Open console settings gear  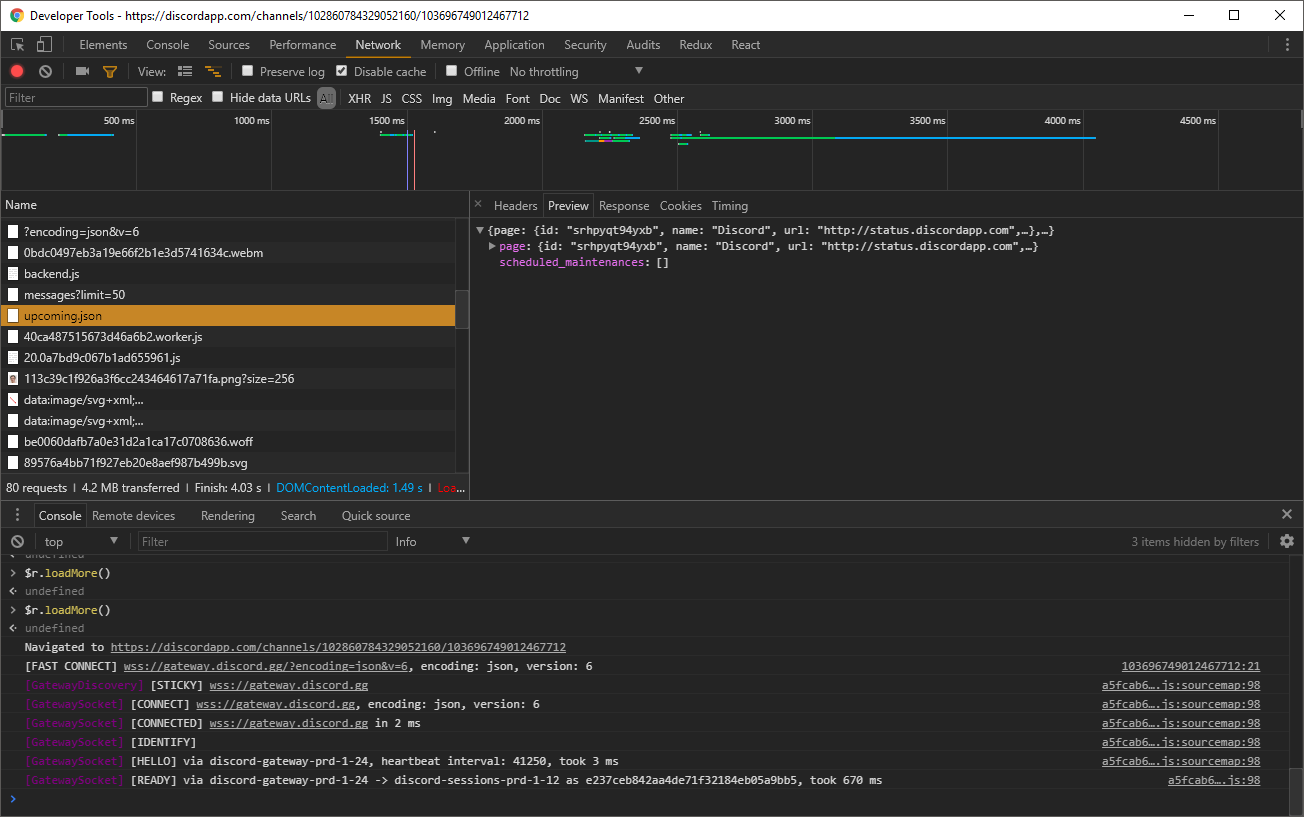point(1287,541)
